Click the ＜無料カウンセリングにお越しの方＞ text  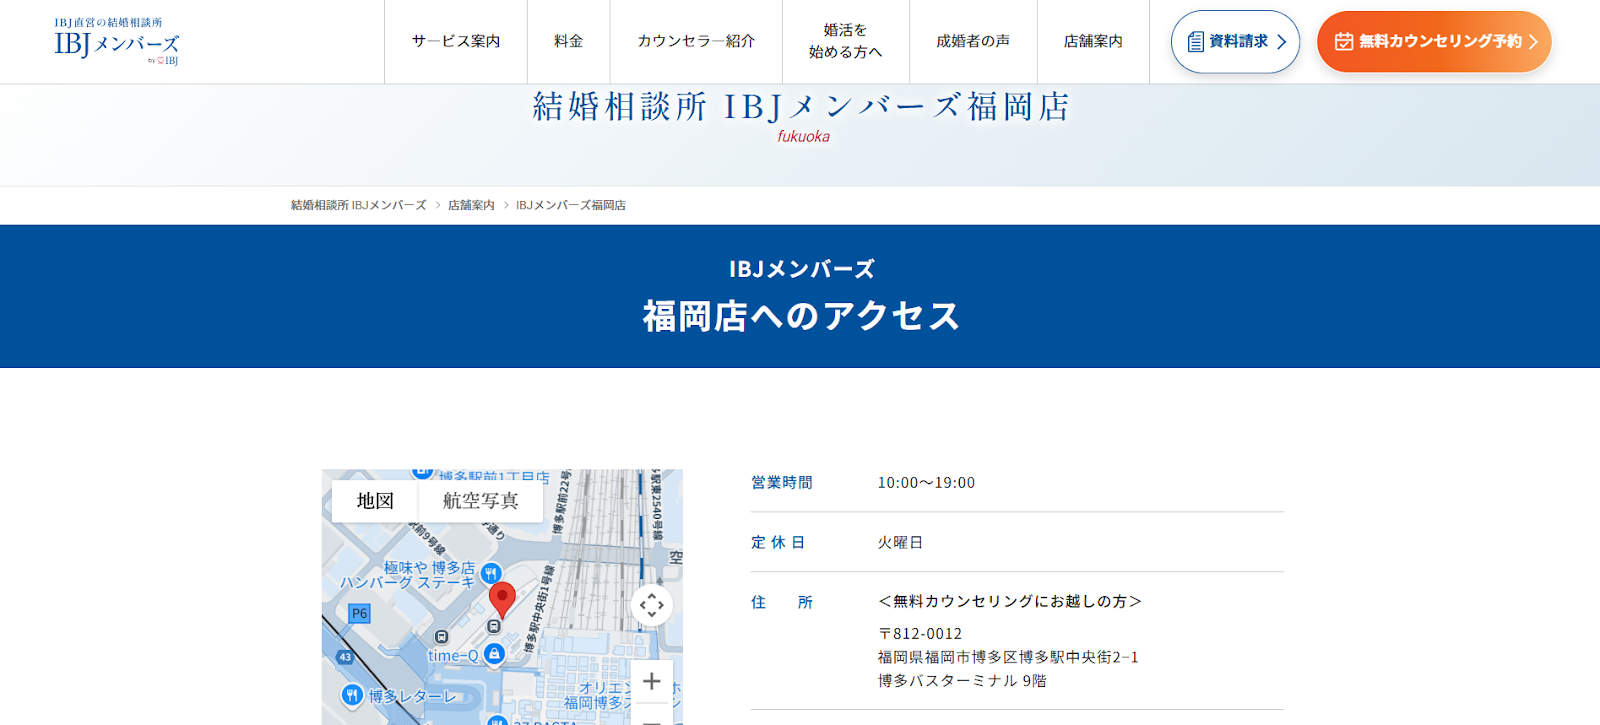point(1010,601)
